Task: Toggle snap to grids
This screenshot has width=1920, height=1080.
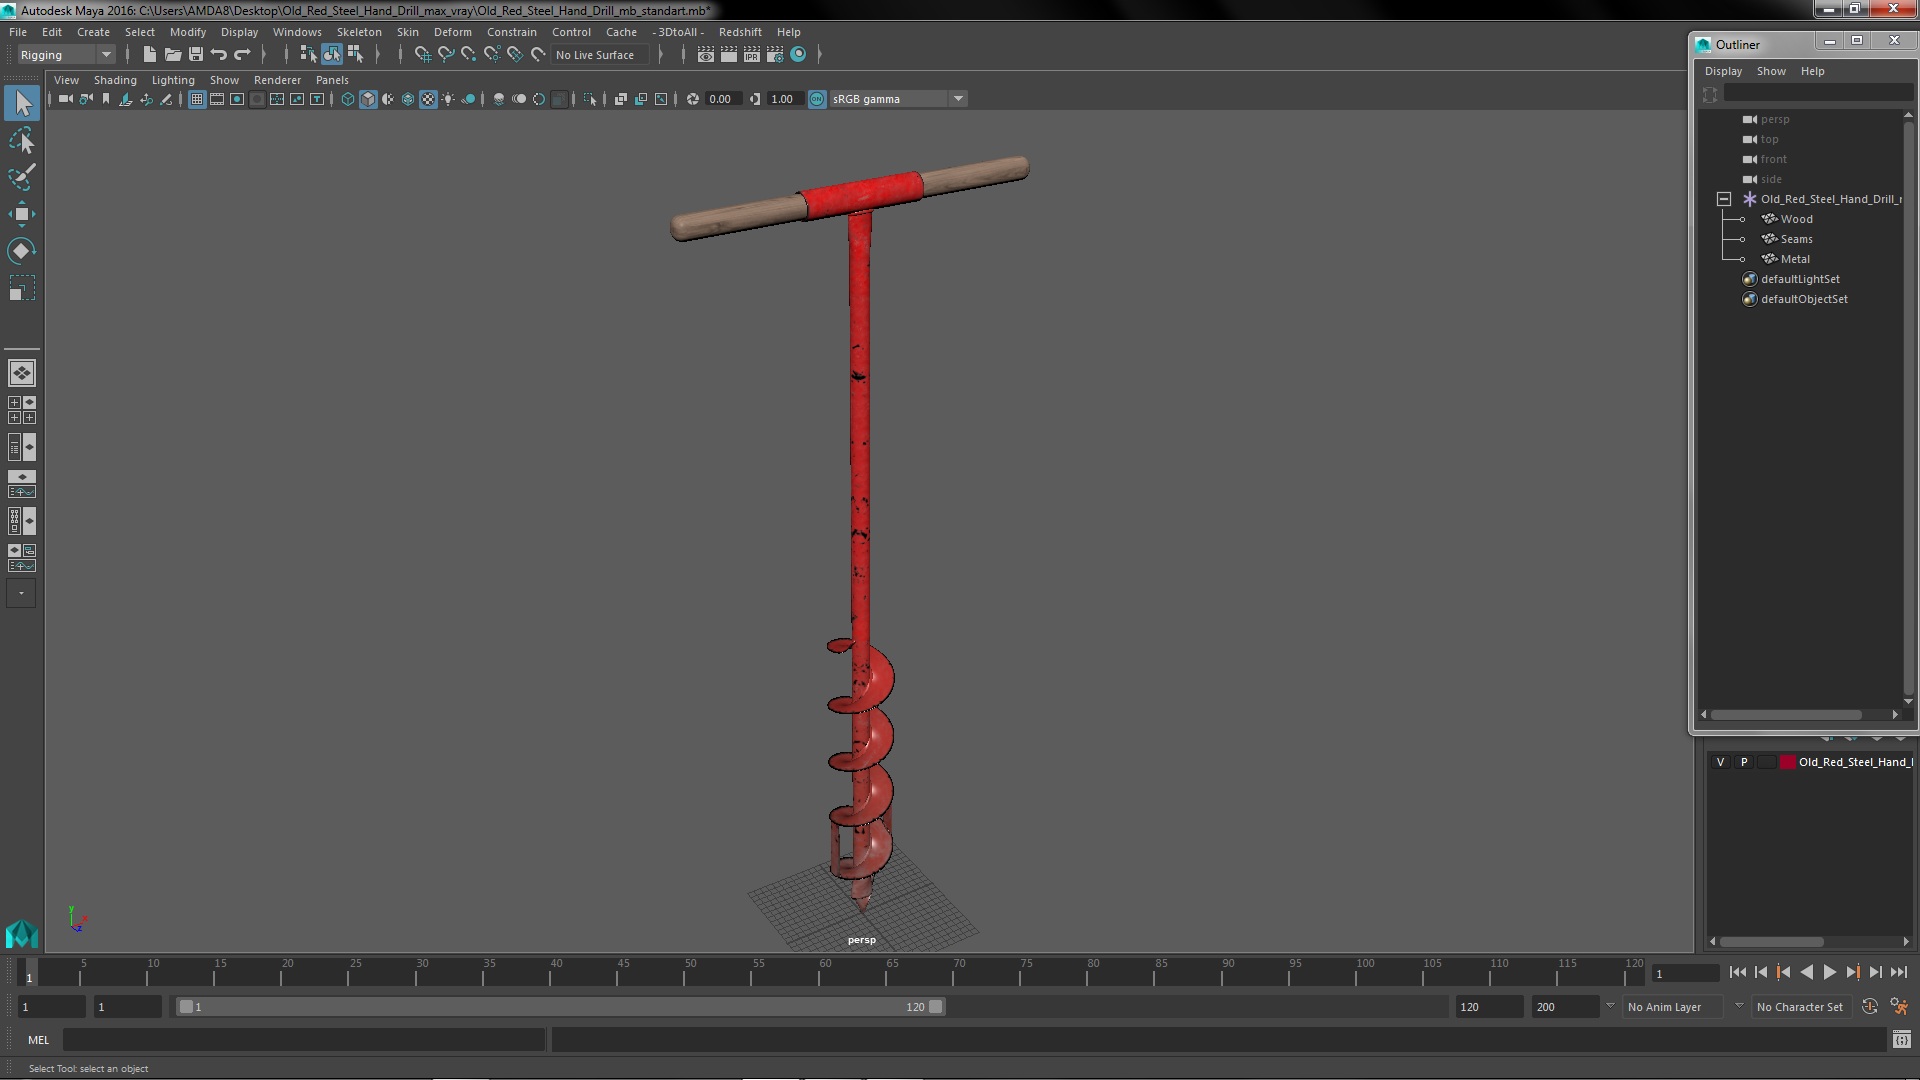Action: 422,54
